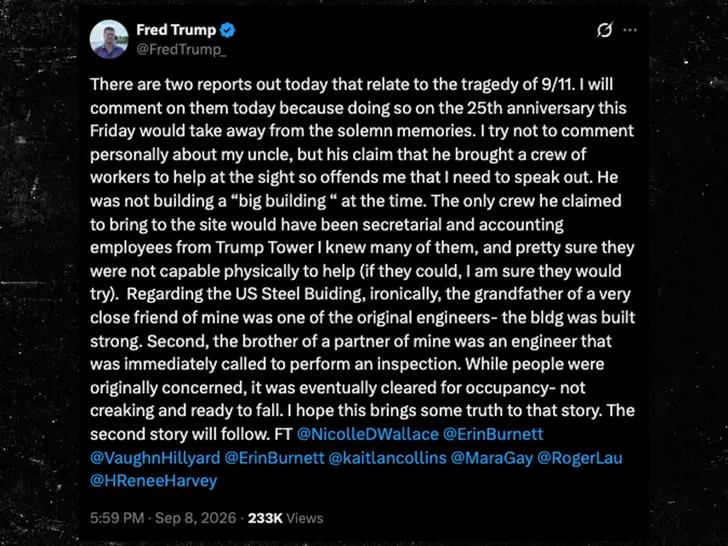Click @ErinBurnett right after @NicolleDWallace
Screen dimensions: 728x546
click(493, 434)
